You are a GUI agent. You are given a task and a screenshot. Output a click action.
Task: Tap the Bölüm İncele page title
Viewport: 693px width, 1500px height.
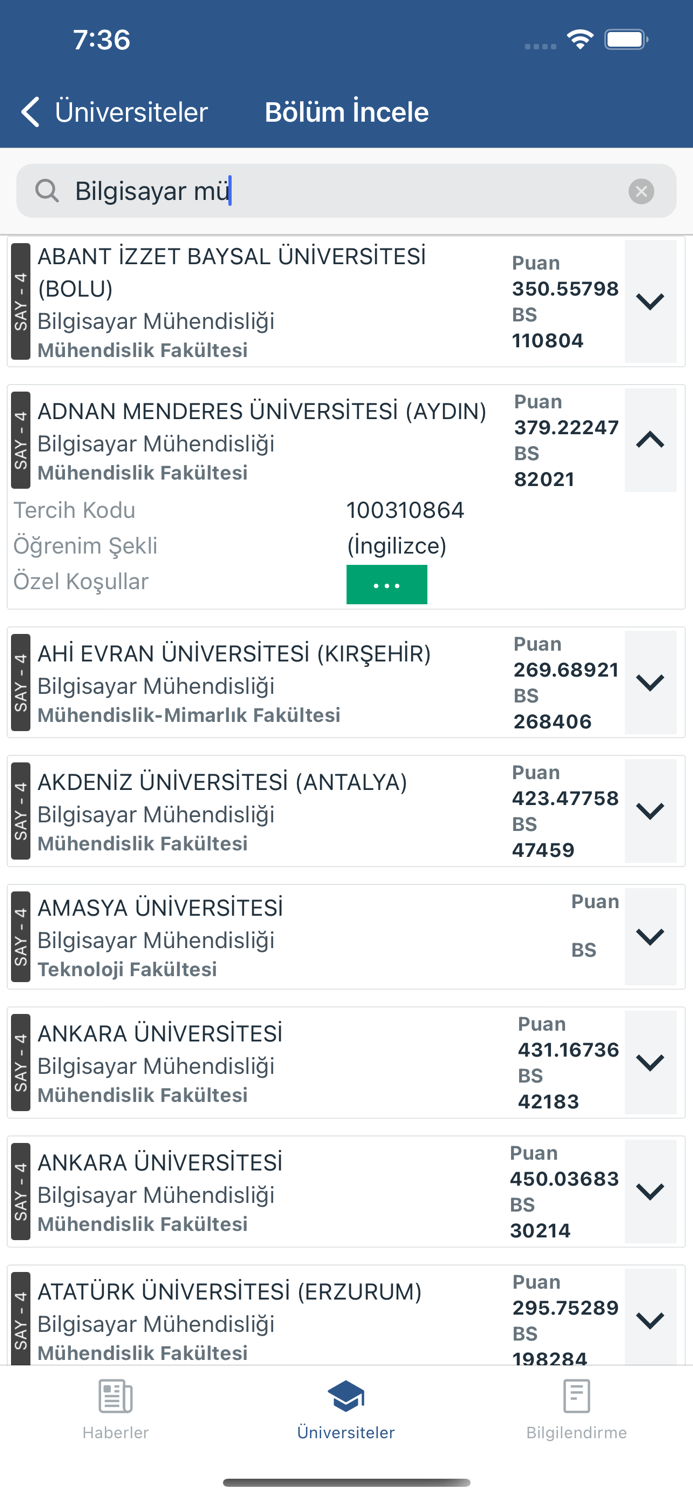[x=346, y=112]
